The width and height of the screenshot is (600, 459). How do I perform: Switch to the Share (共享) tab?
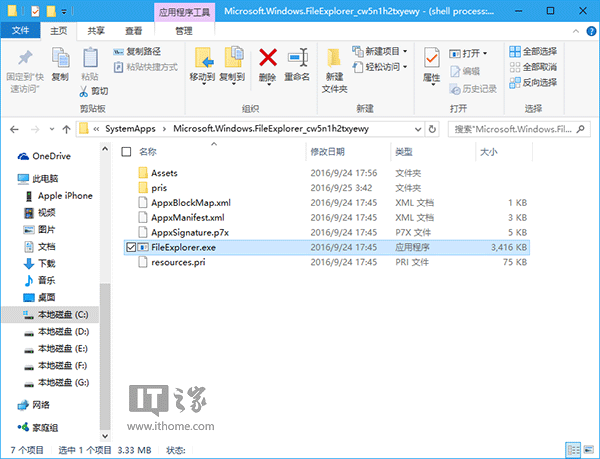coord(96,31)
